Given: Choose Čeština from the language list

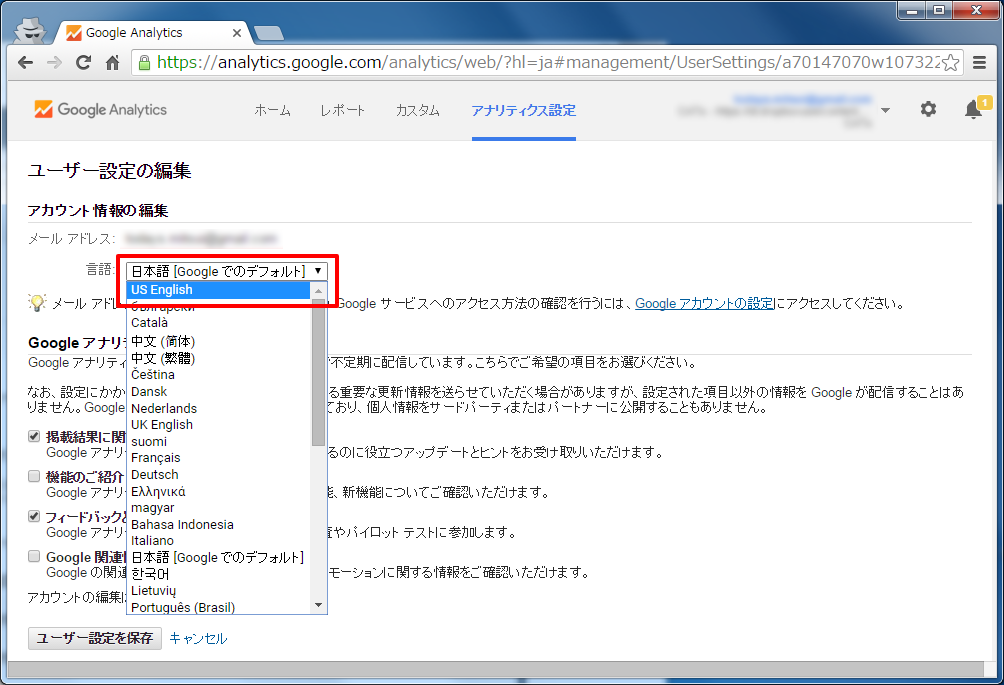Looking at the screenshot, I should (218, 375).
